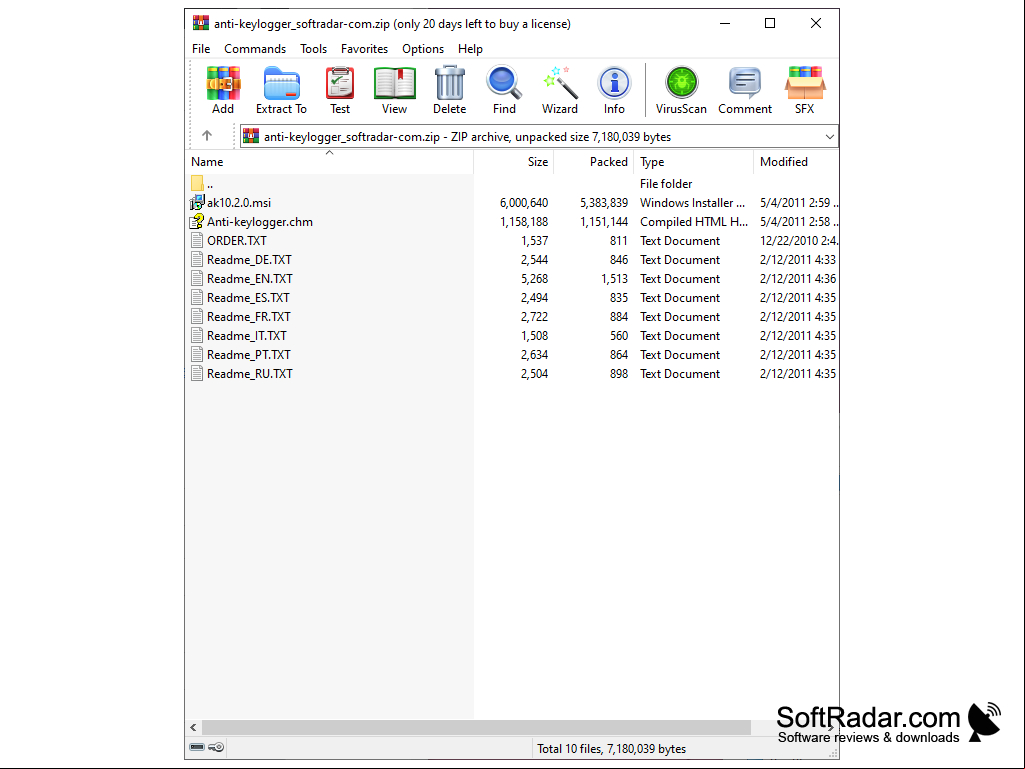
Task: Click 'Windows Installer' type cell
Action: [x=692, y=203]
